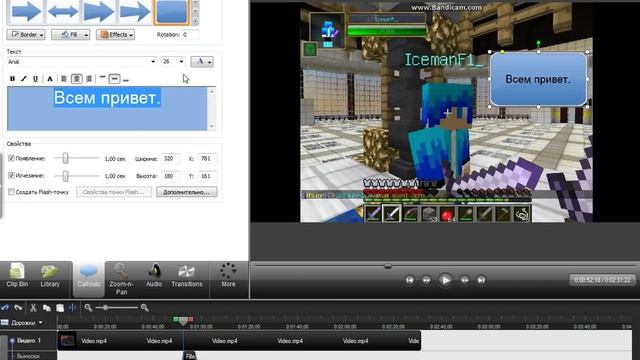Click the callout rotation handle in preview
This screenshot has height=360, width=640.
pos(538,43)
